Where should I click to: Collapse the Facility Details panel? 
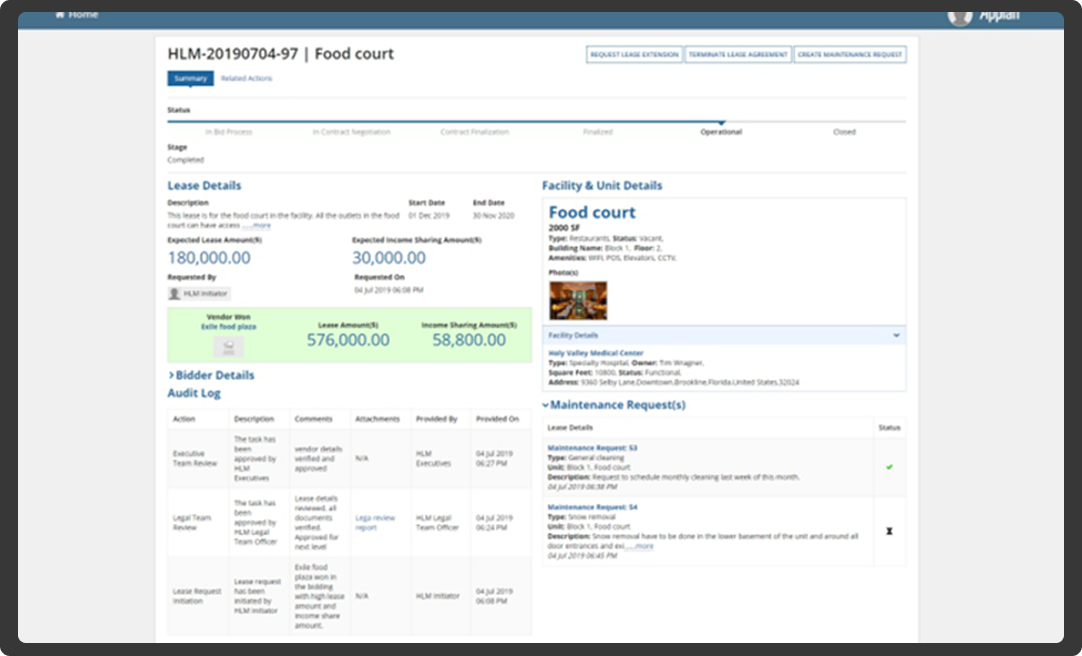click(x=896, y=333)
